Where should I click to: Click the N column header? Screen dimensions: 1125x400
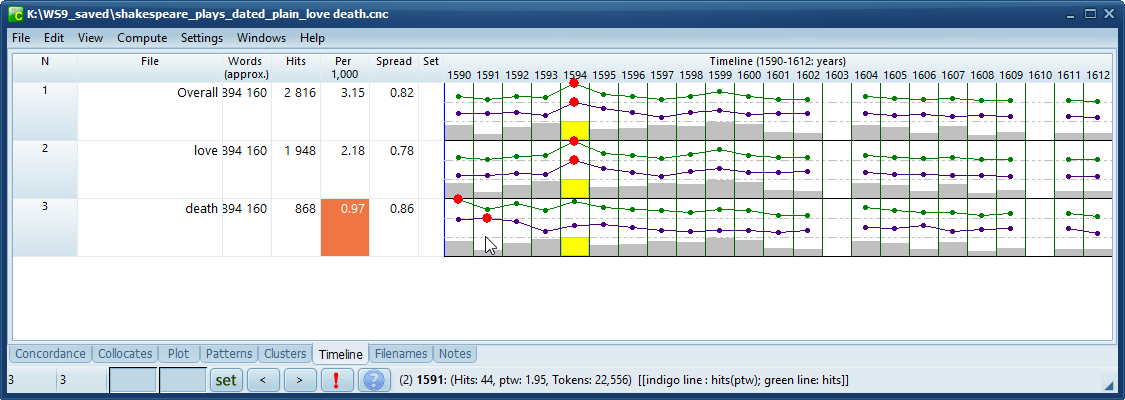point(44,67)
